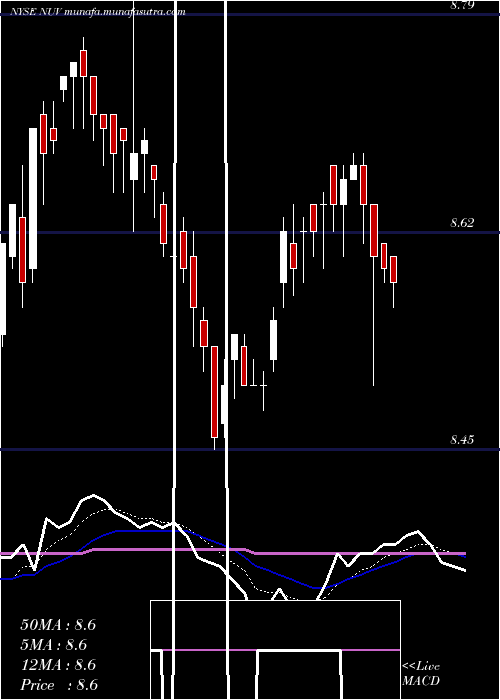The height and width of the screenshot is (700, 500).
Task: Click the 50MA : 8.6 readout
Action: [58, 625]
